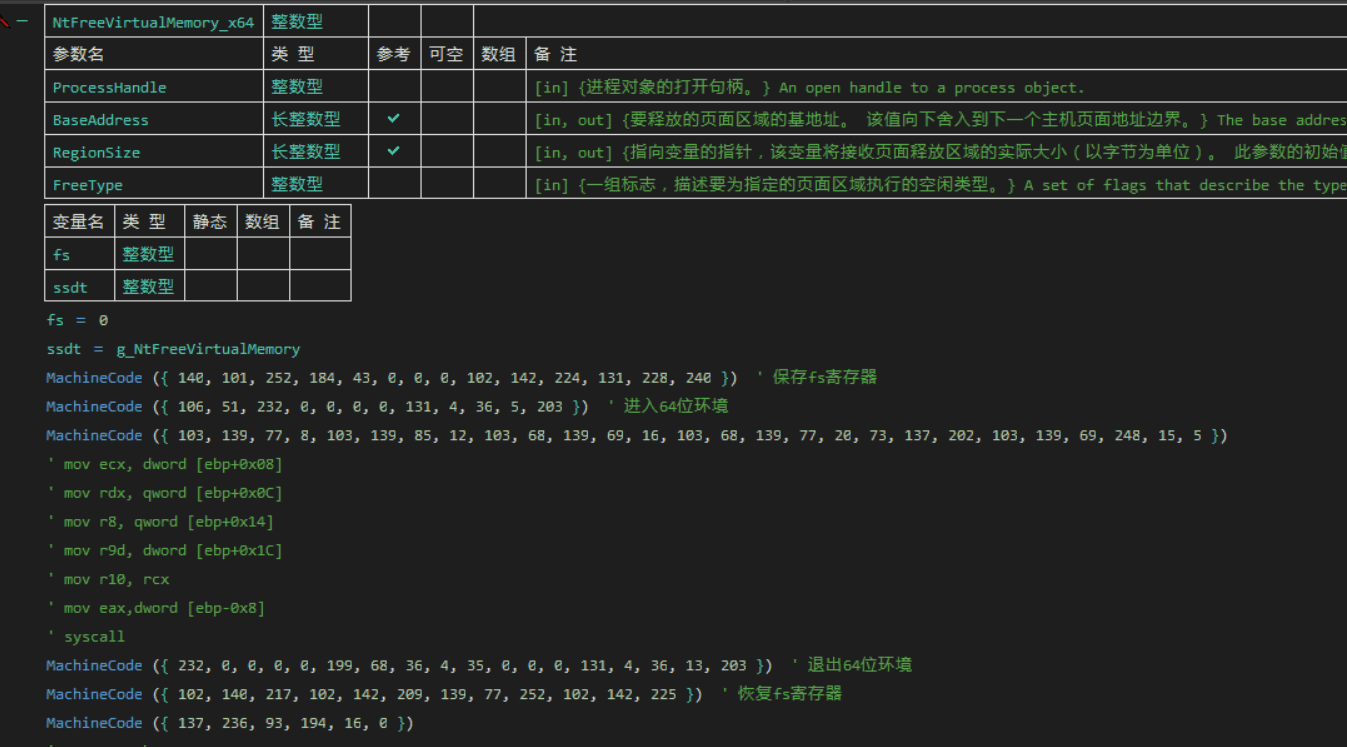This screenshot has width=1347, height=747.
Task: Click the 备注 header in variable table
Action: [320, 222]
